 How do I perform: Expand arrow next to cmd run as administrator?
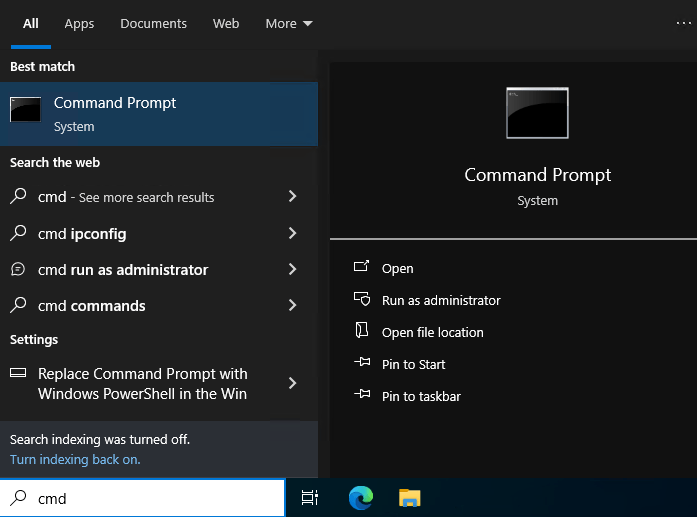click(x=292, y=269)
